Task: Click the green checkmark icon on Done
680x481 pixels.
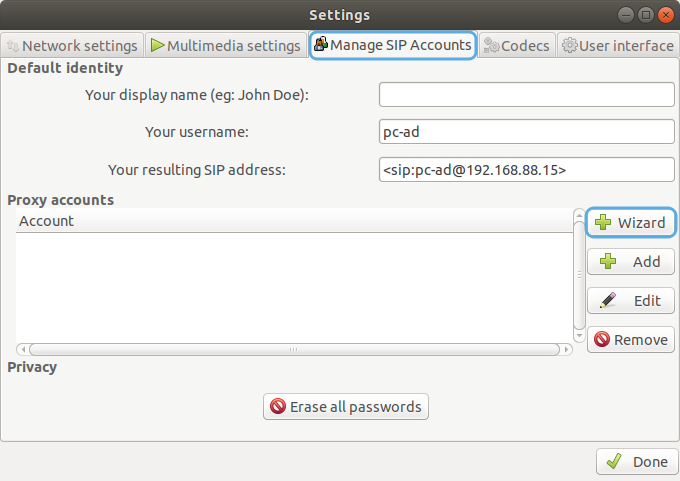Action: click(x=614, y=461)
